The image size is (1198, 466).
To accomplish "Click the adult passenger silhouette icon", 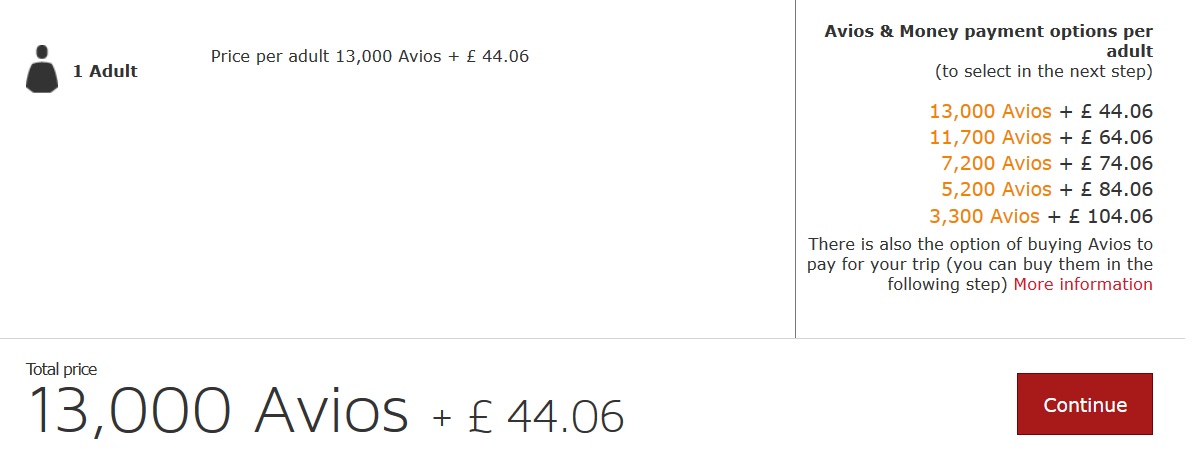I will (x=42, y=69).
